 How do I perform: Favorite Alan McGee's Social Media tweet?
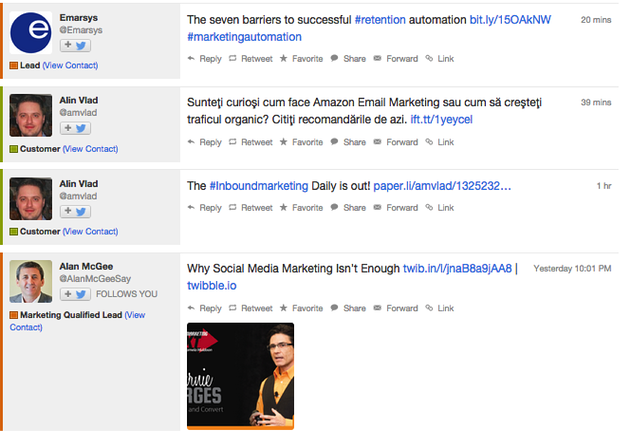click(x=301, y=308)
